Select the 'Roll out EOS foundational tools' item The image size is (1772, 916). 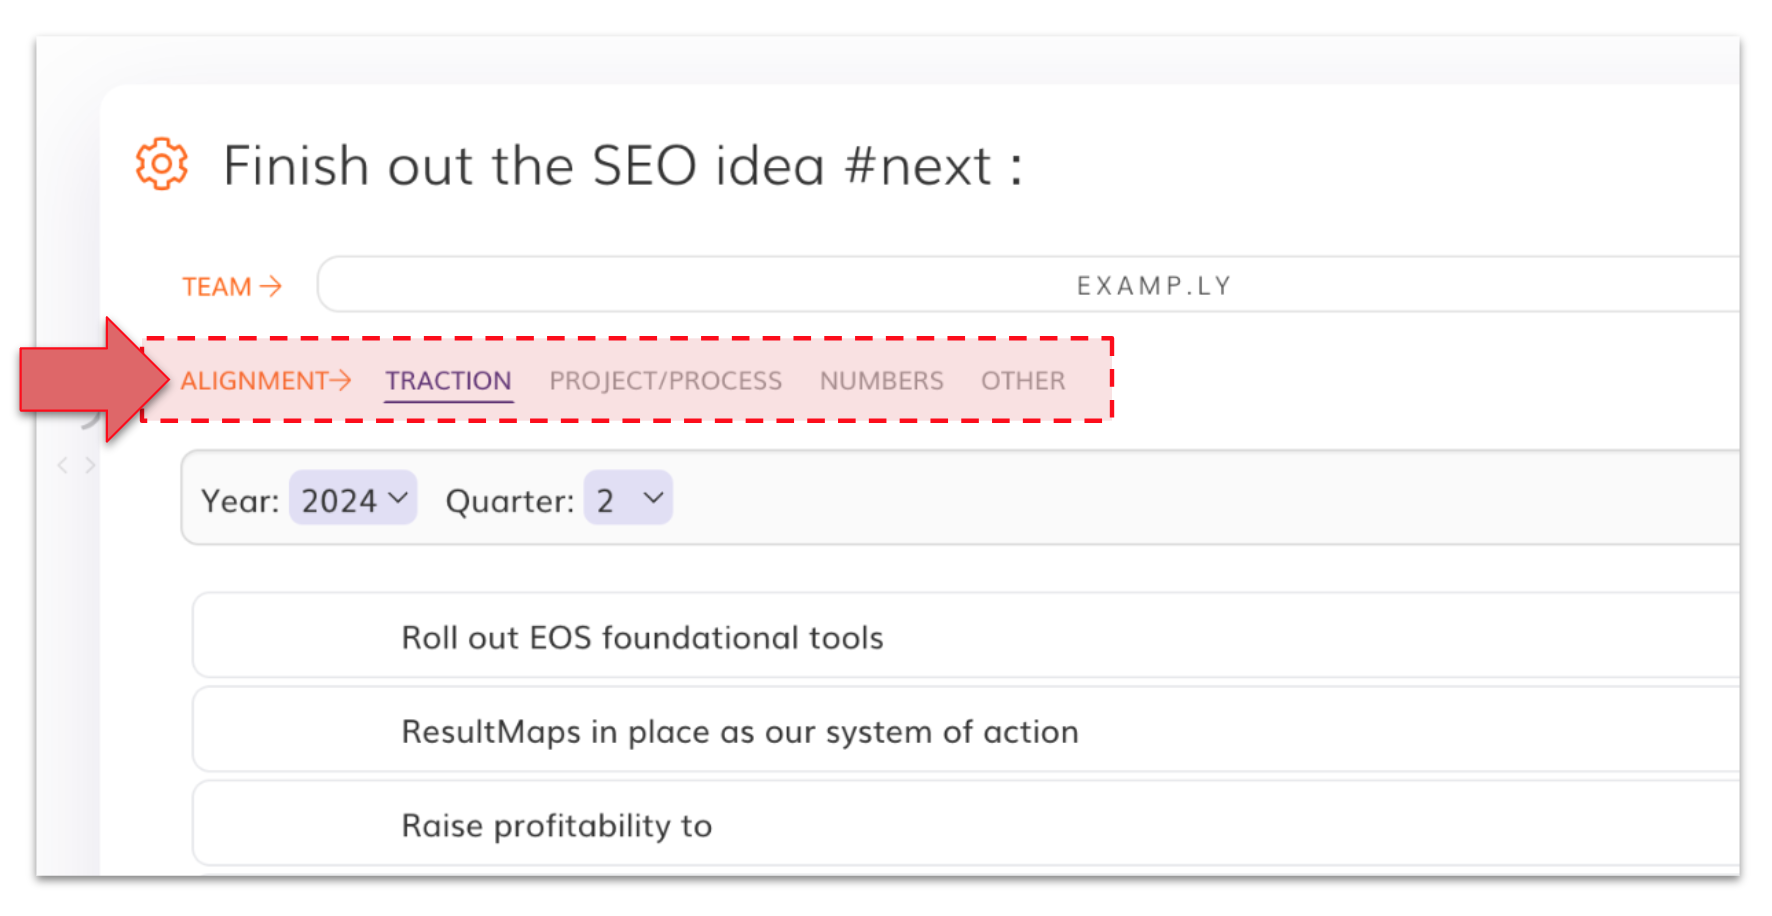[642, 638]
